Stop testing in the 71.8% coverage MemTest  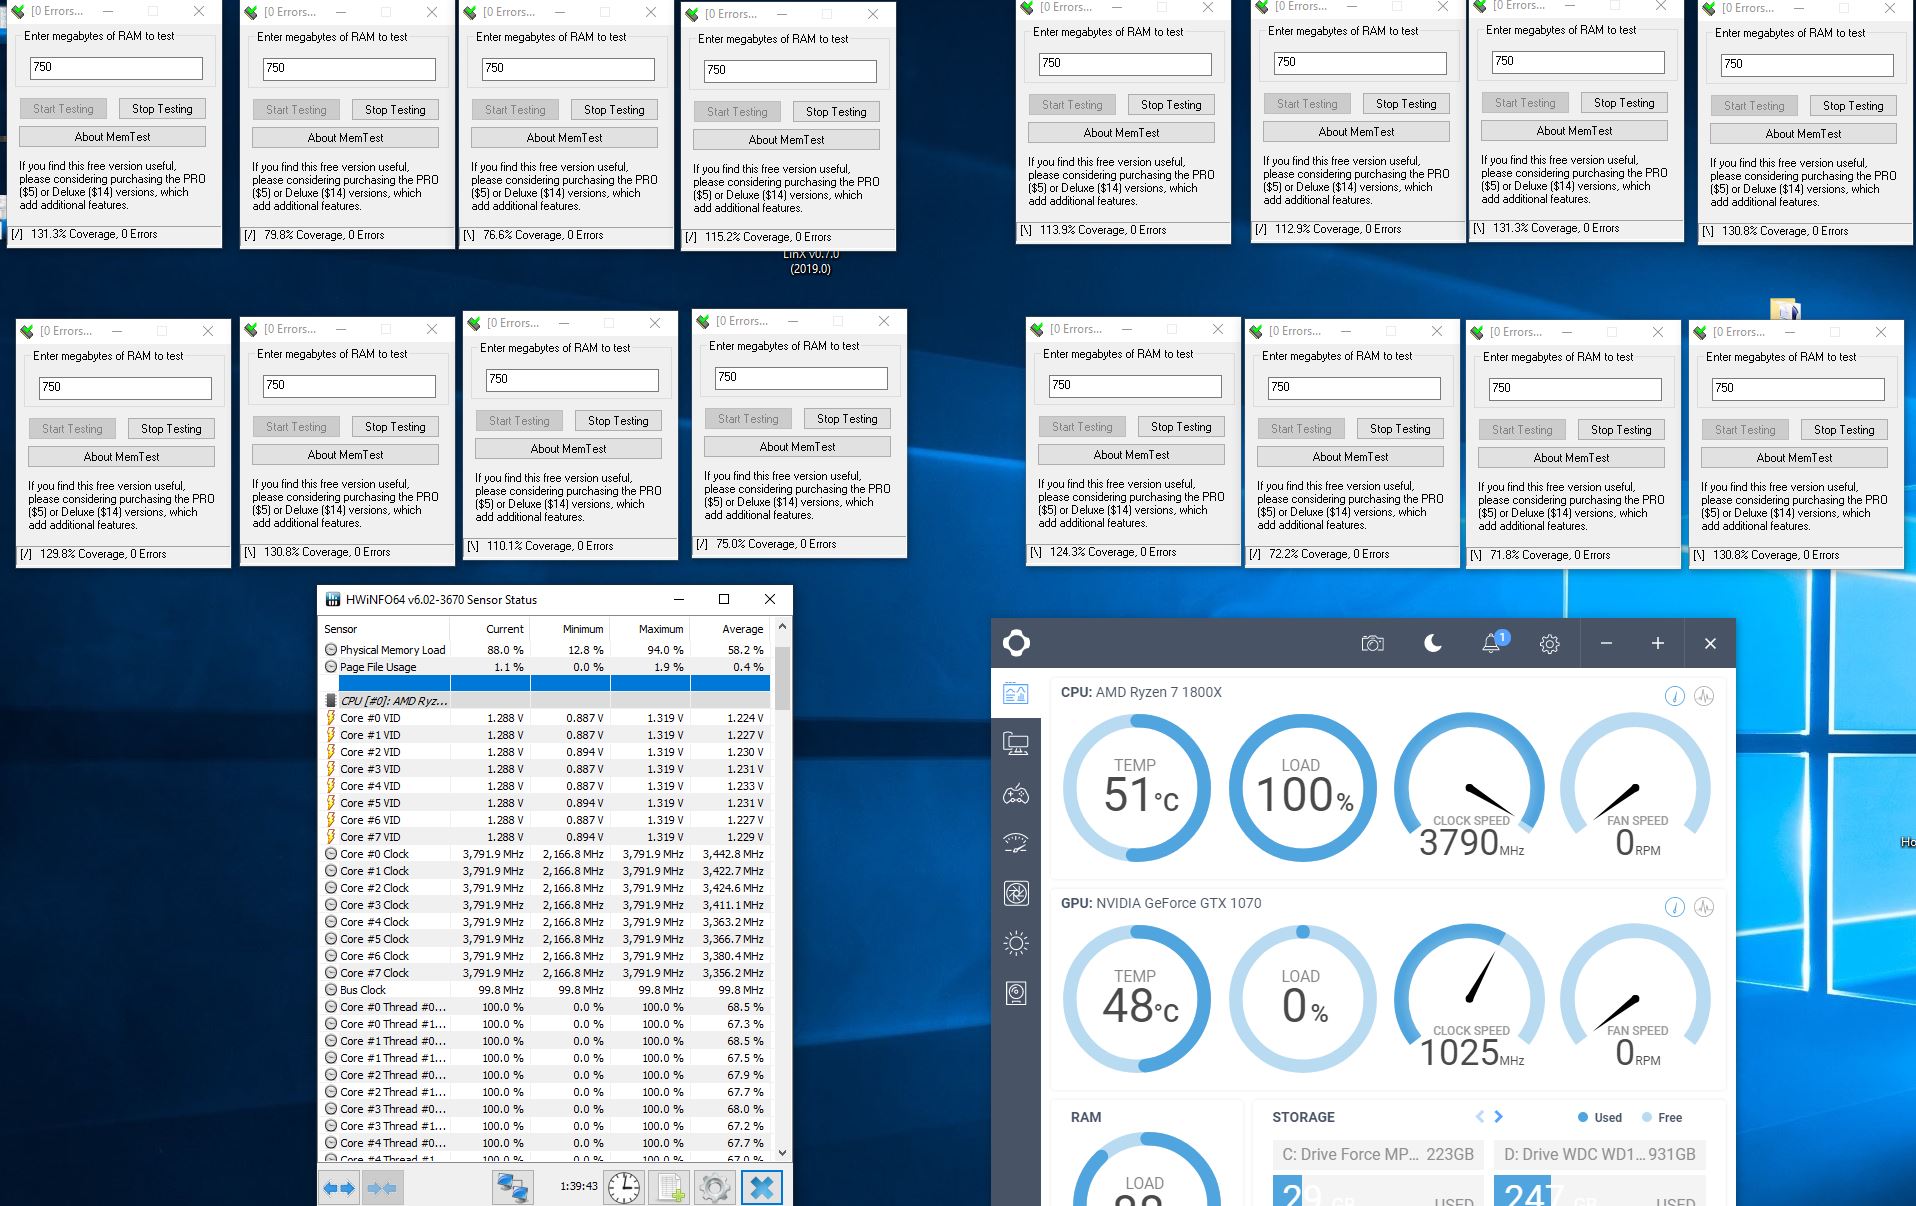(1621, 430)
